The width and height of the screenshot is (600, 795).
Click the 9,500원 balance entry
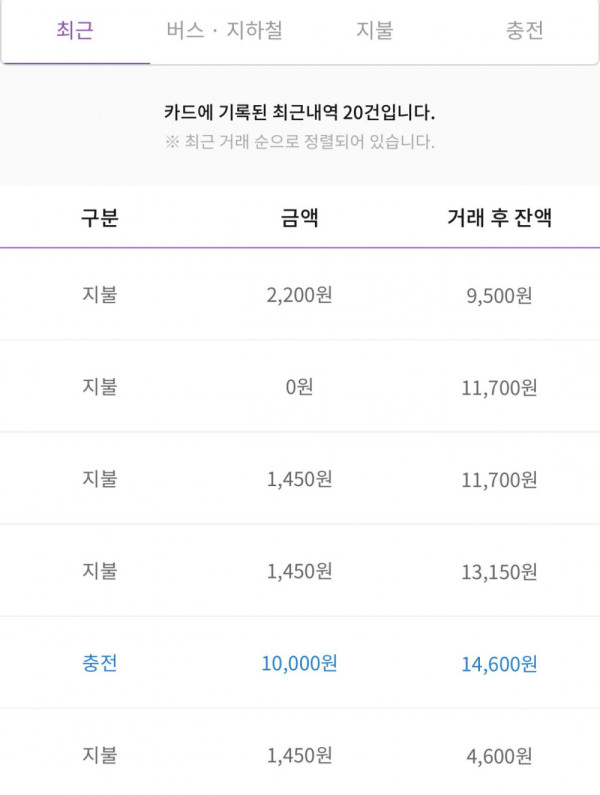(x=500, y=296)
